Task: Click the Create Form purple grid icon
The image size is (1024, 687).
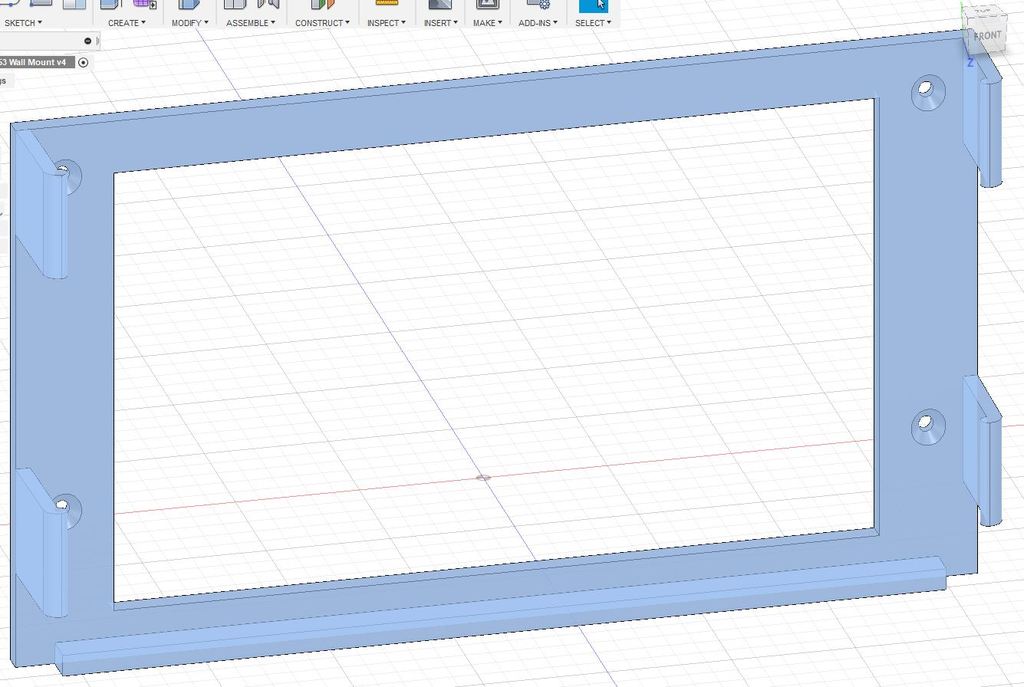Action: (x=144, y=5)
